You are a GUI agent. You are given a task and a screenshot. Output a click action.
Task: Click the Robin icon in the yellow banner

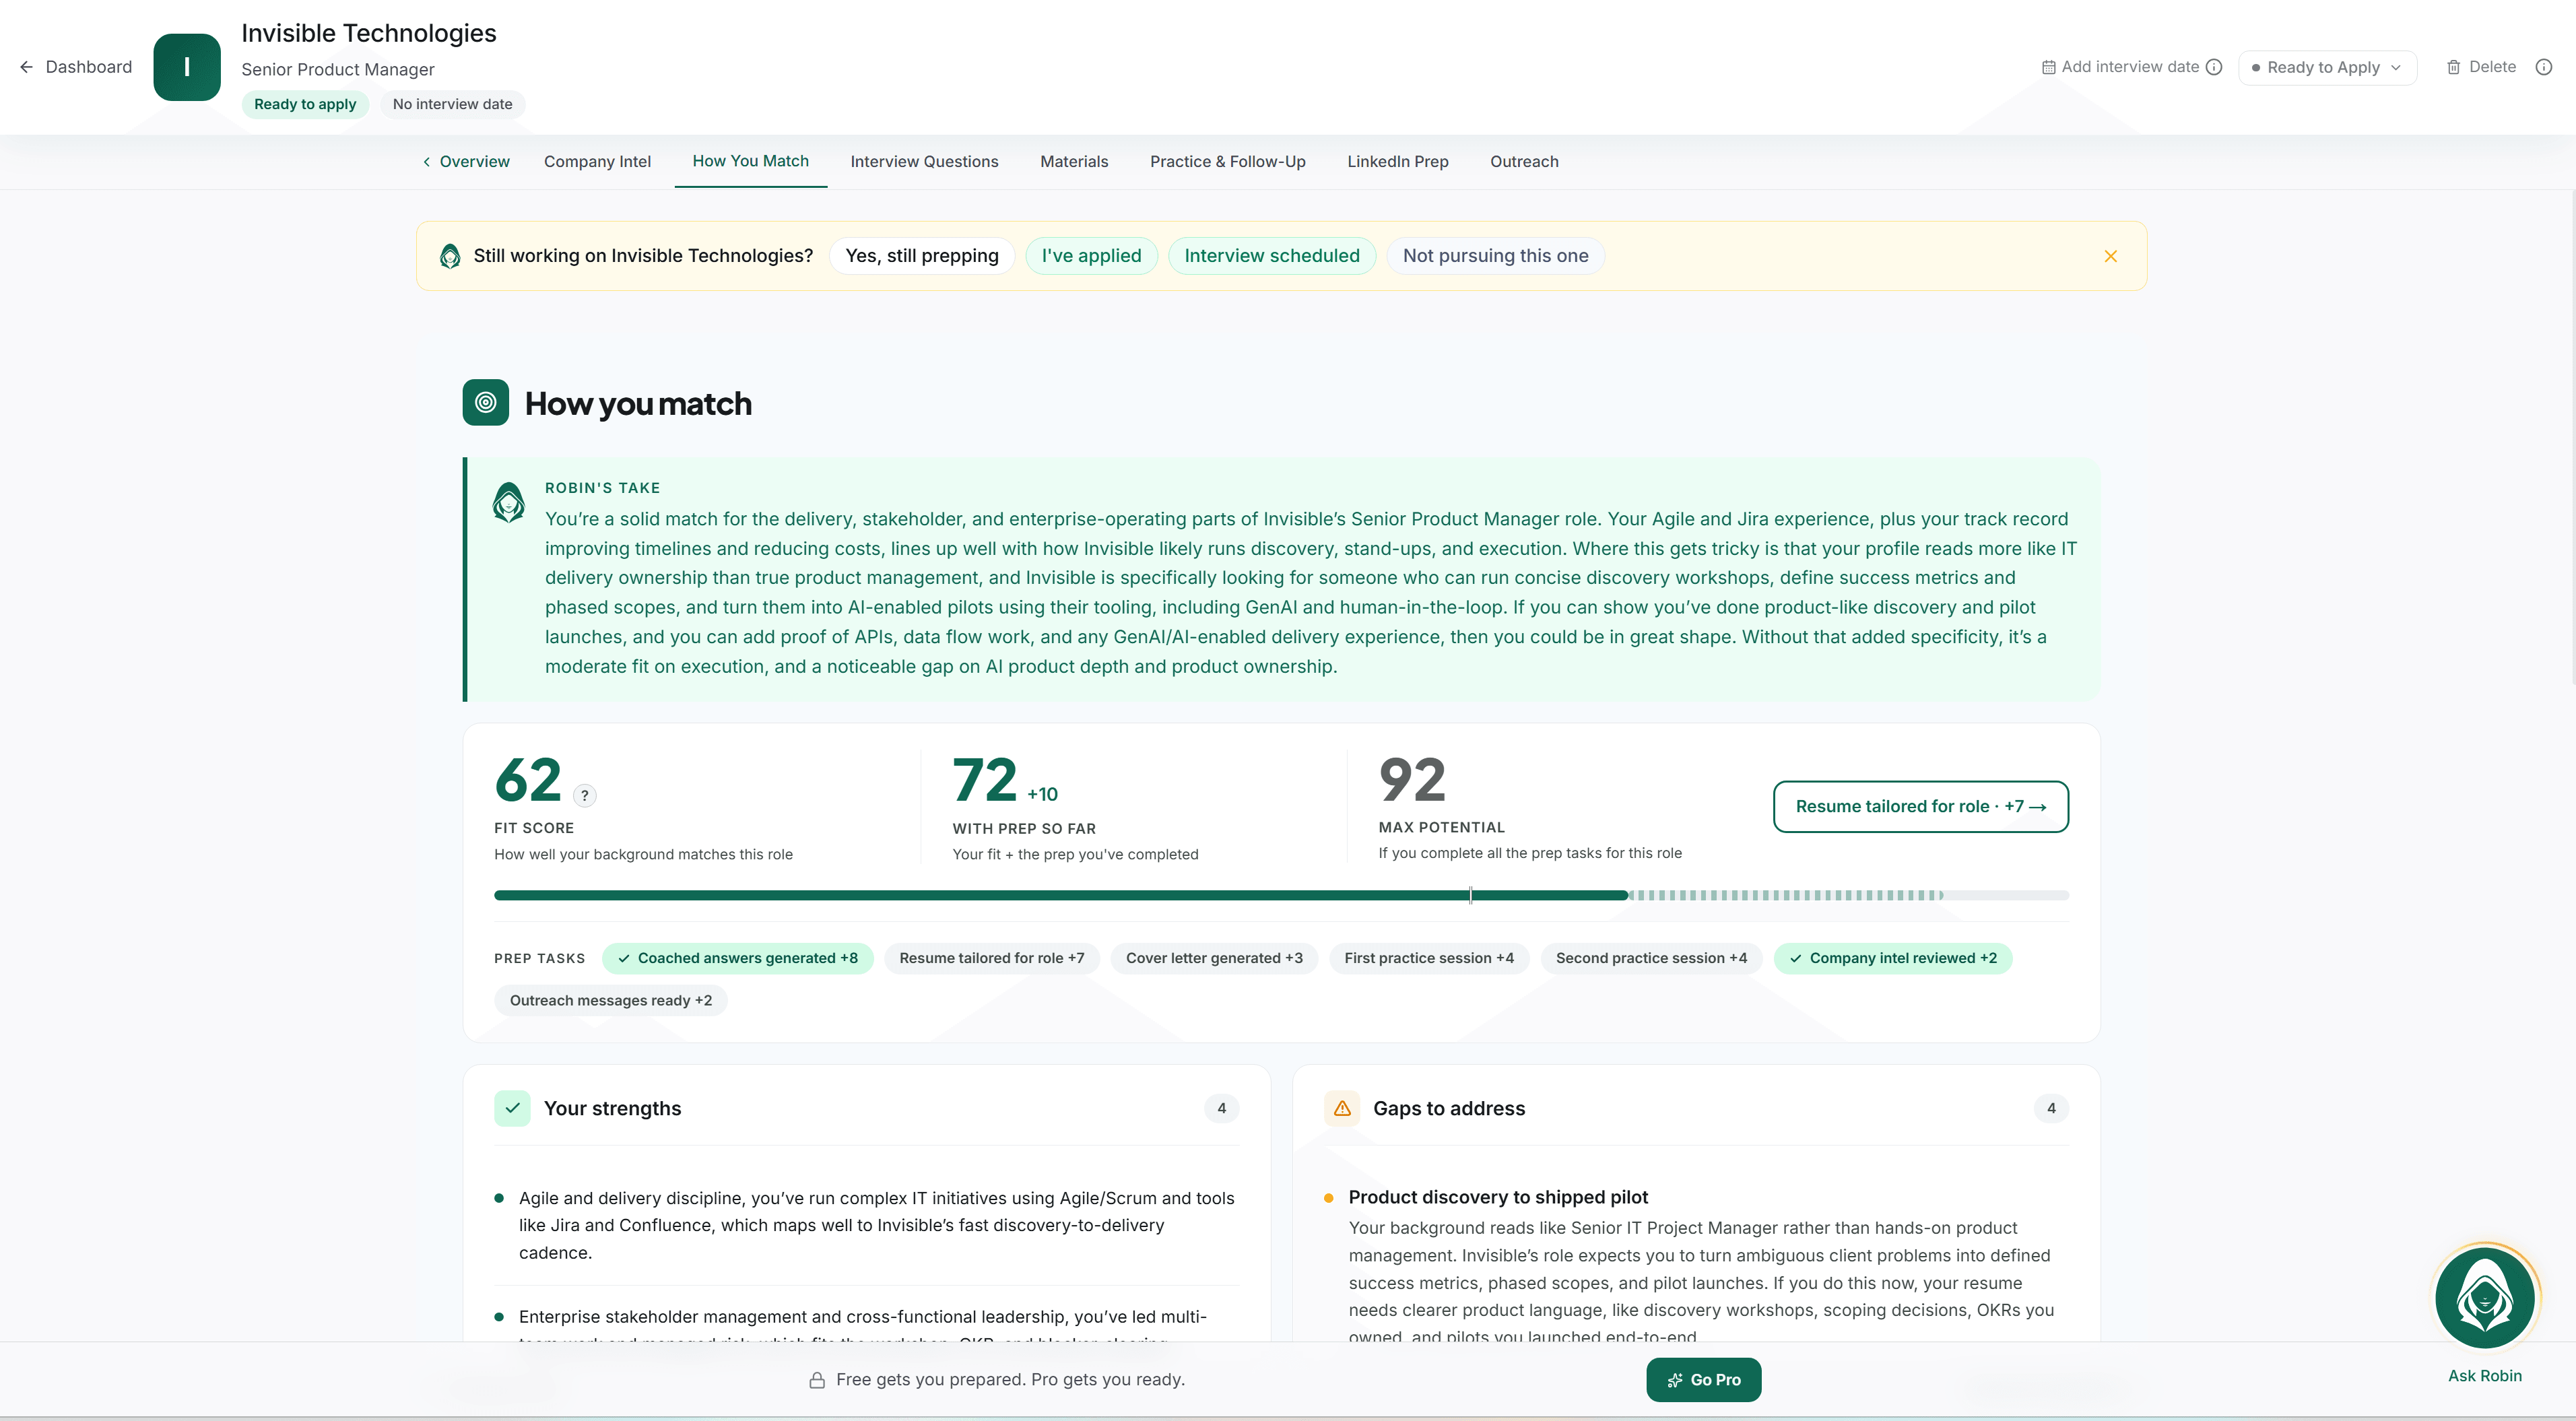[450, 256]
